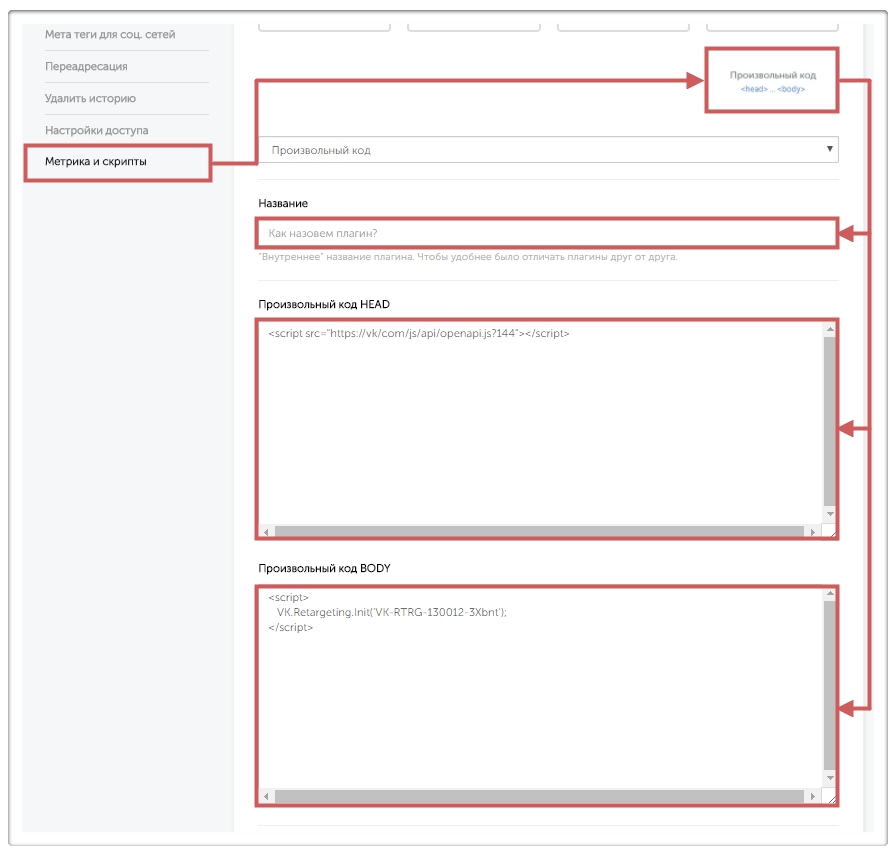The width and height of the screenshot is (892, 849).
Task: Select Настройки доступа in sidebar
Action: 96,131
